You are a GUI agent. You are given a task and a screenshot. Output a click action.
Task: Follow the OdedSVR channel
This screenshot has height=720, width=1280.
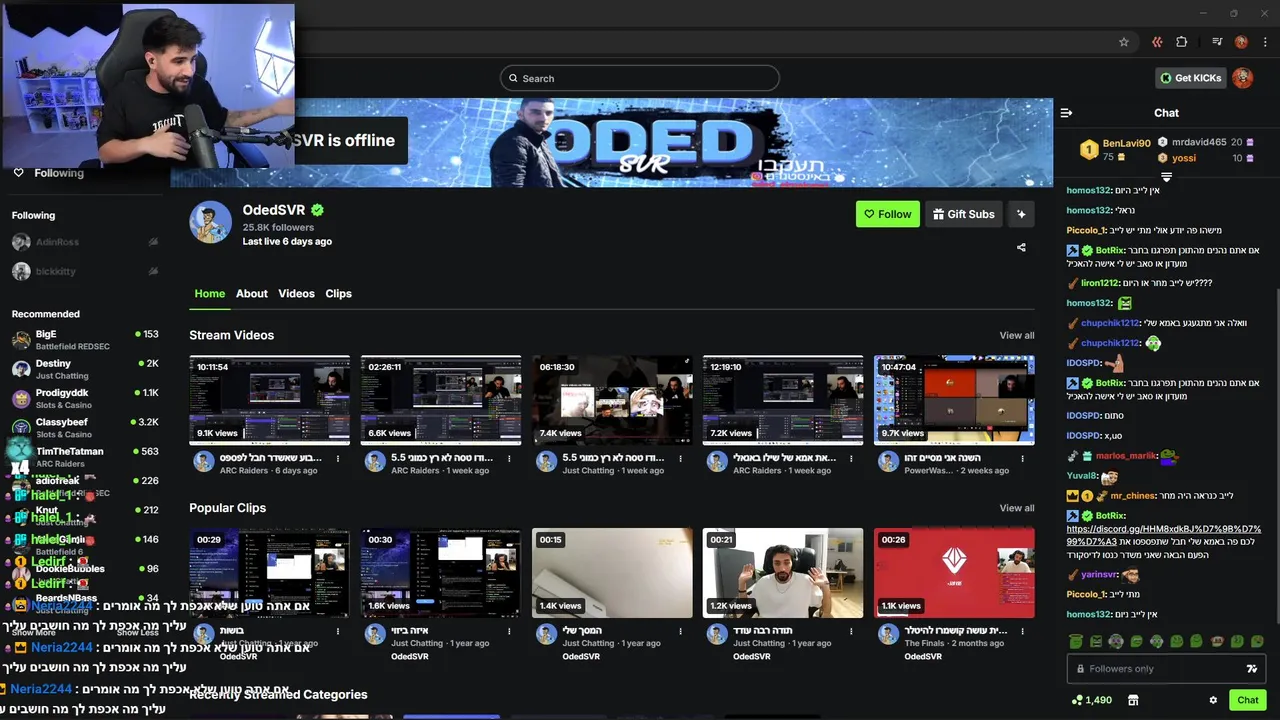[x=888, y=214]
